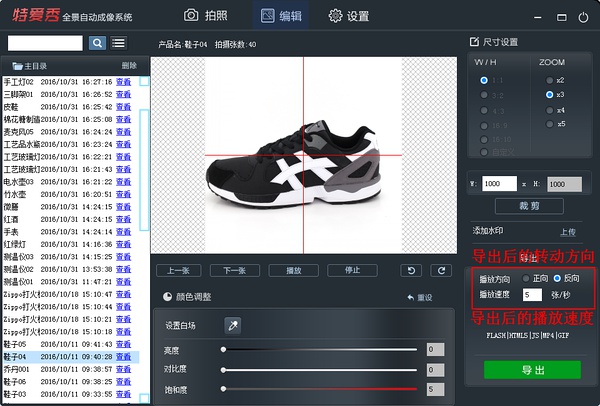Click the search magnifier icon button
Screen dimensions: 600x406
(x=97, y=43)
